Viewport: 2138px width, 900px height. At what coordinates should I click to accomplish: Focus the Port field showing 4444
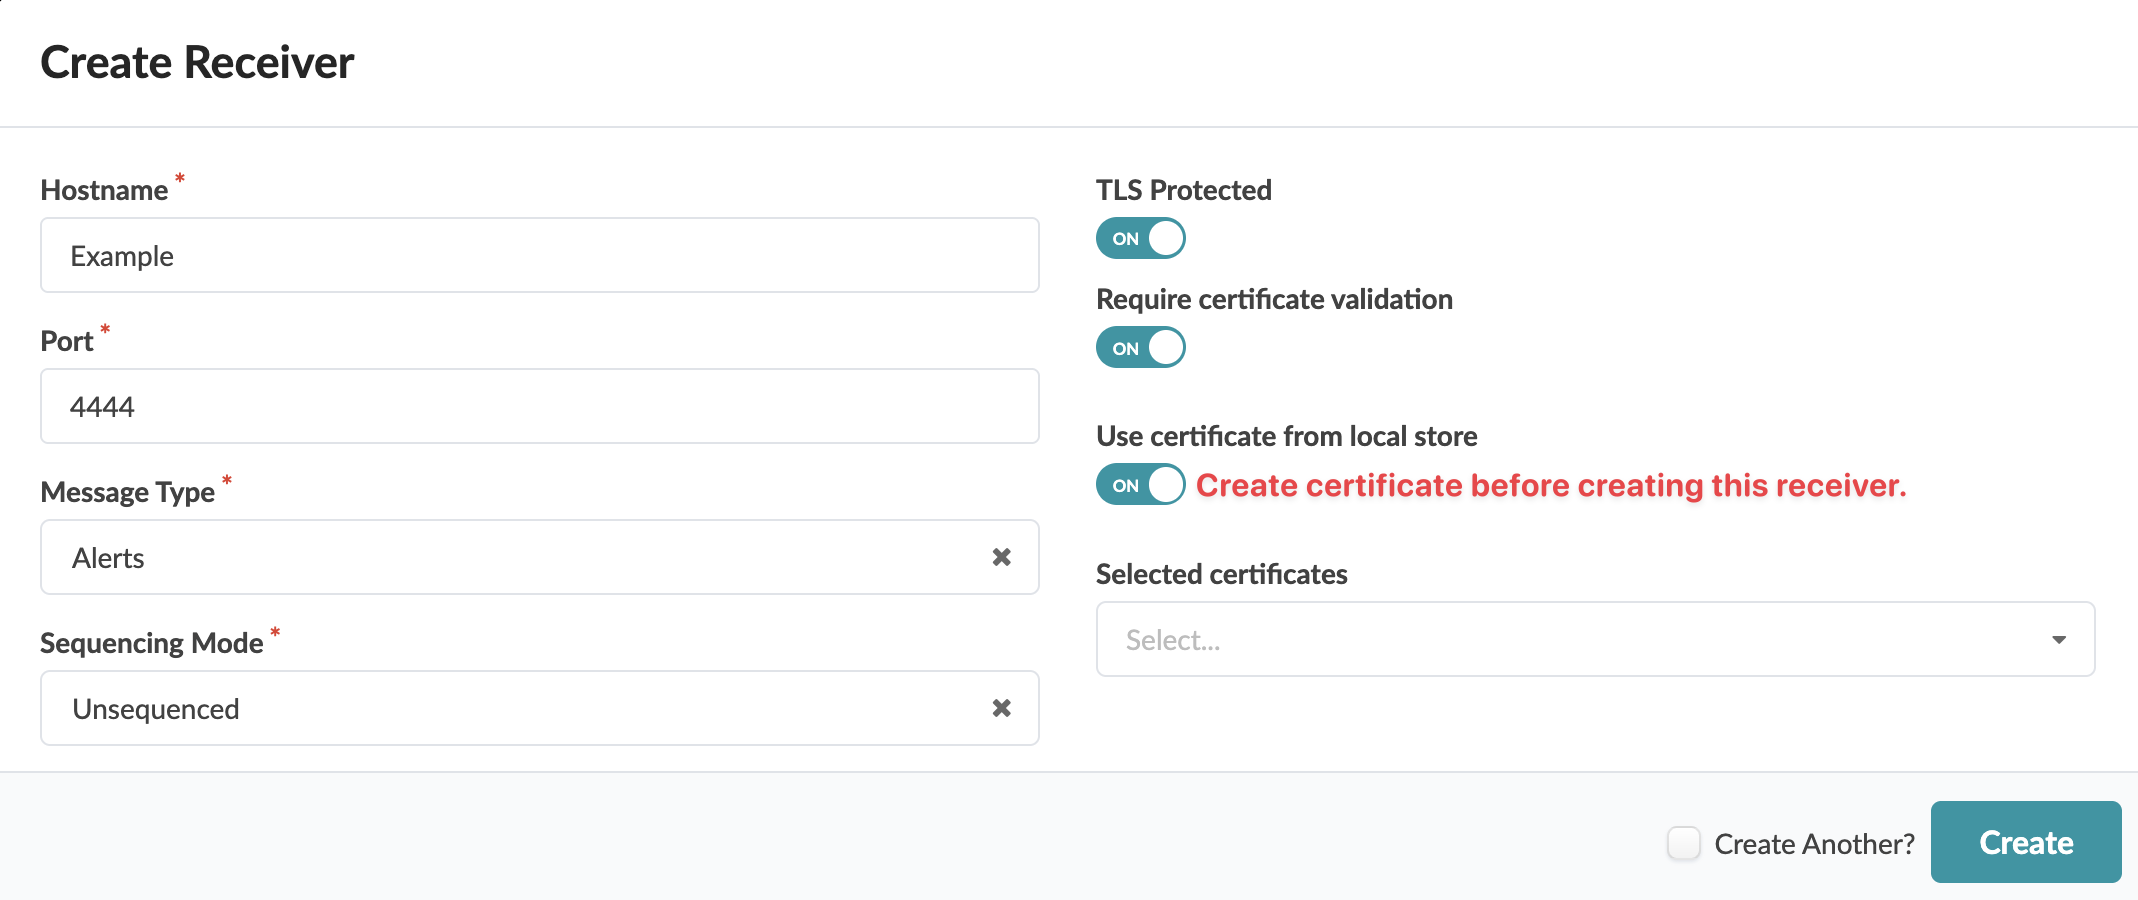pyautogui.click(x=540, y=407)
